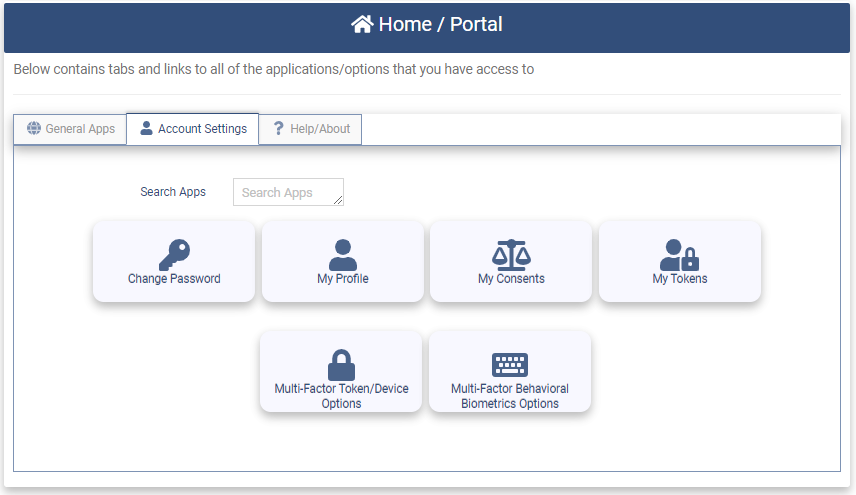Click the padlock icon for Multi-Factor Token/Device
Viewport: 856px width, 495px height.
[x=342, y=364]
